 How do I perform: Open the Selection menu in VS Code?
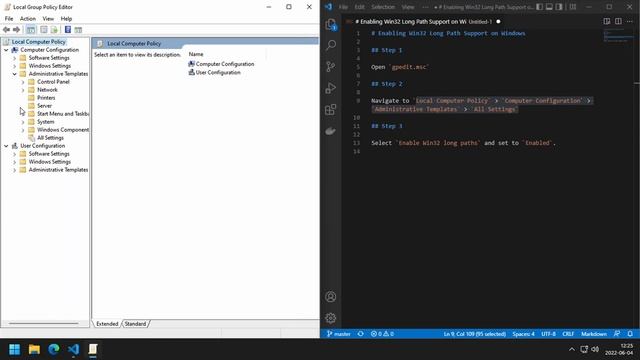(383, 7)
